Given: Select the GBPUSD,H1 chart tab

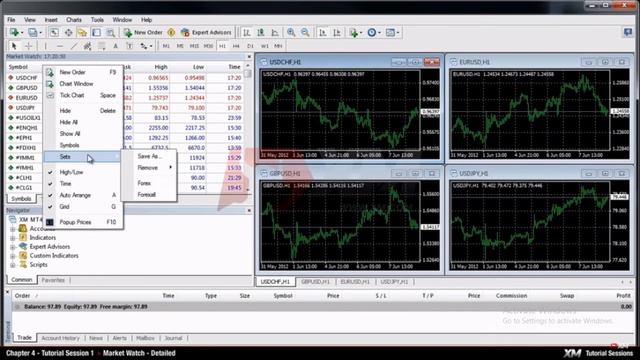Looking at the screenshot, I should coord(316,282).
